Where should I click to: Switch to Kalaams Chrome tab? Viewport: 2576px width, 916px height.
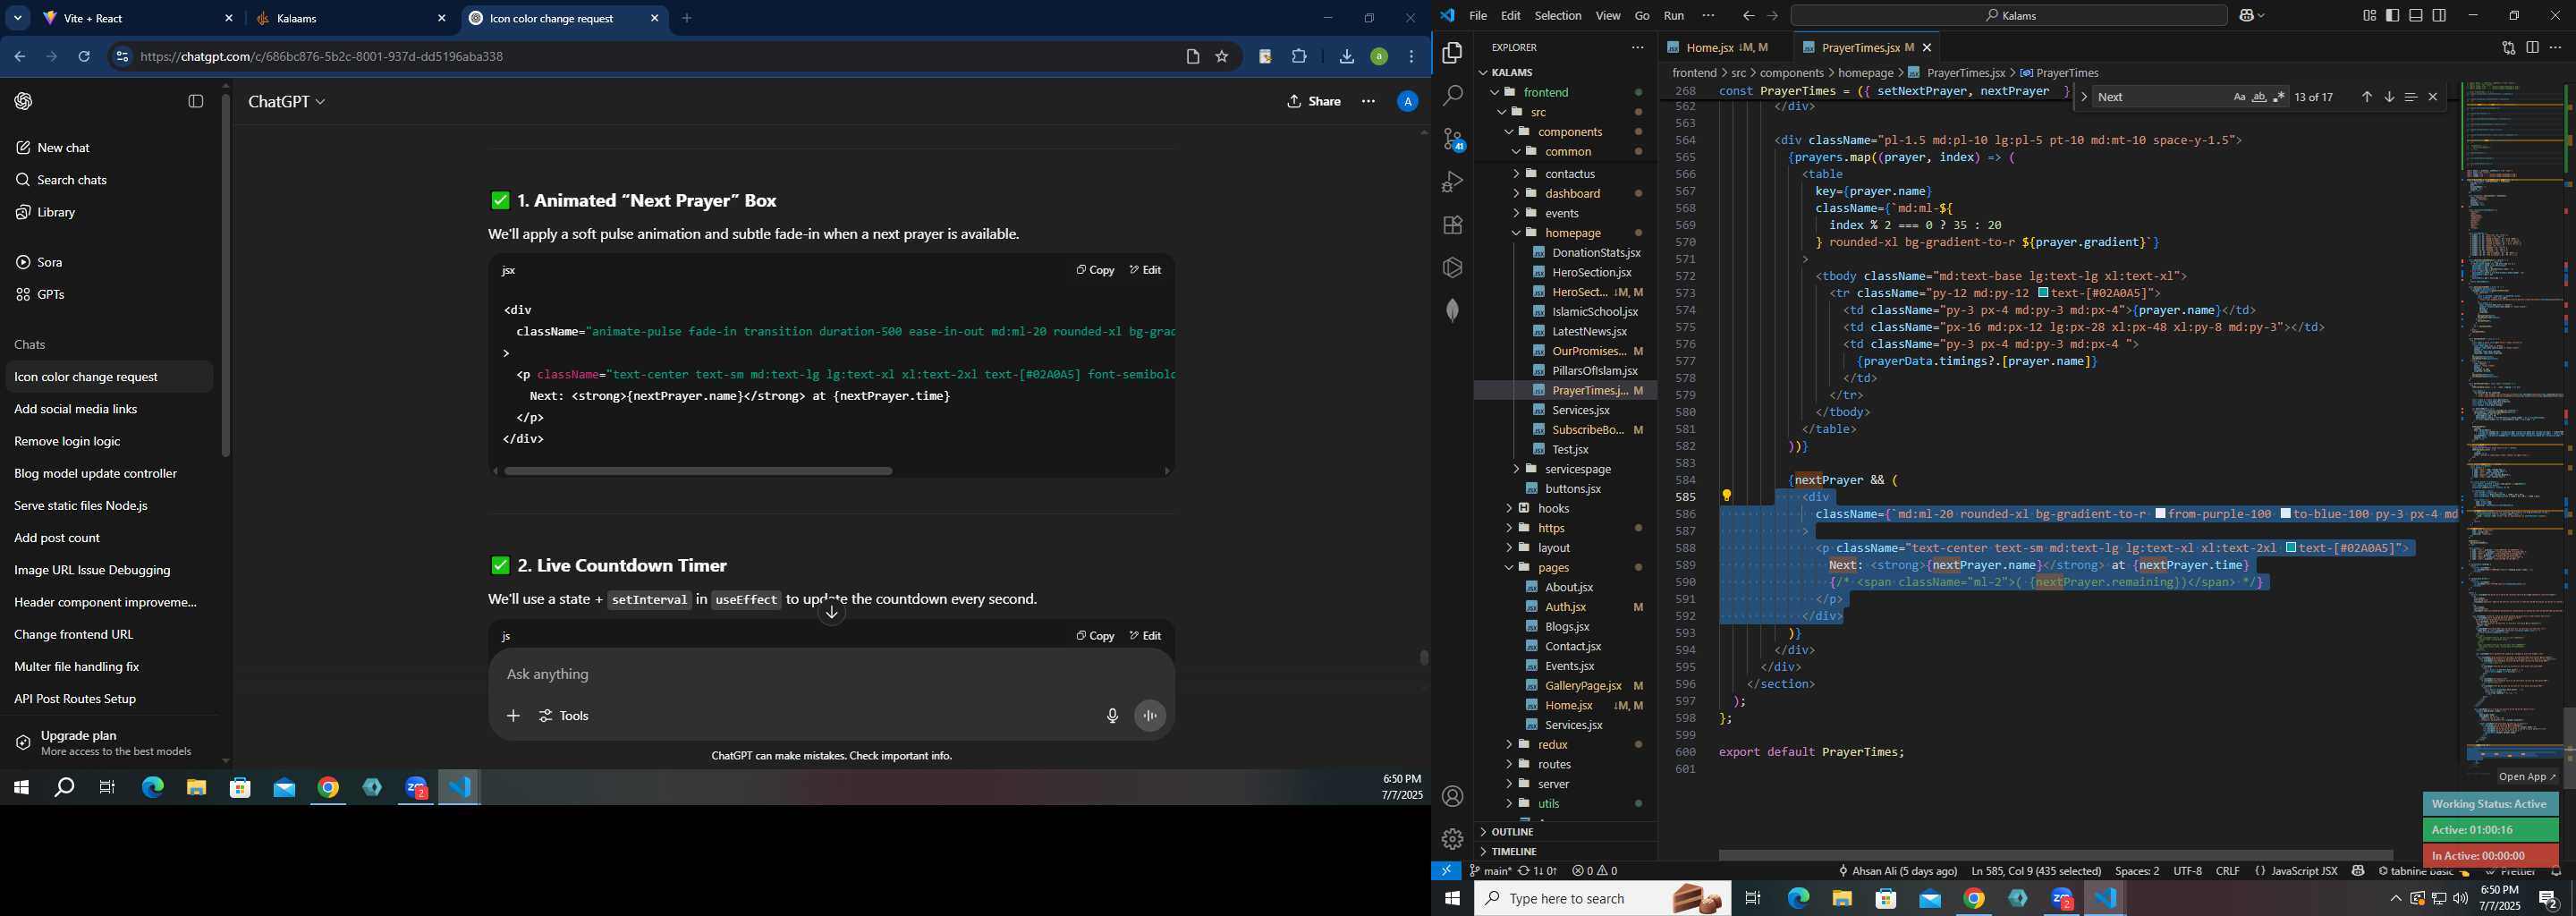[x=350, y=19]
